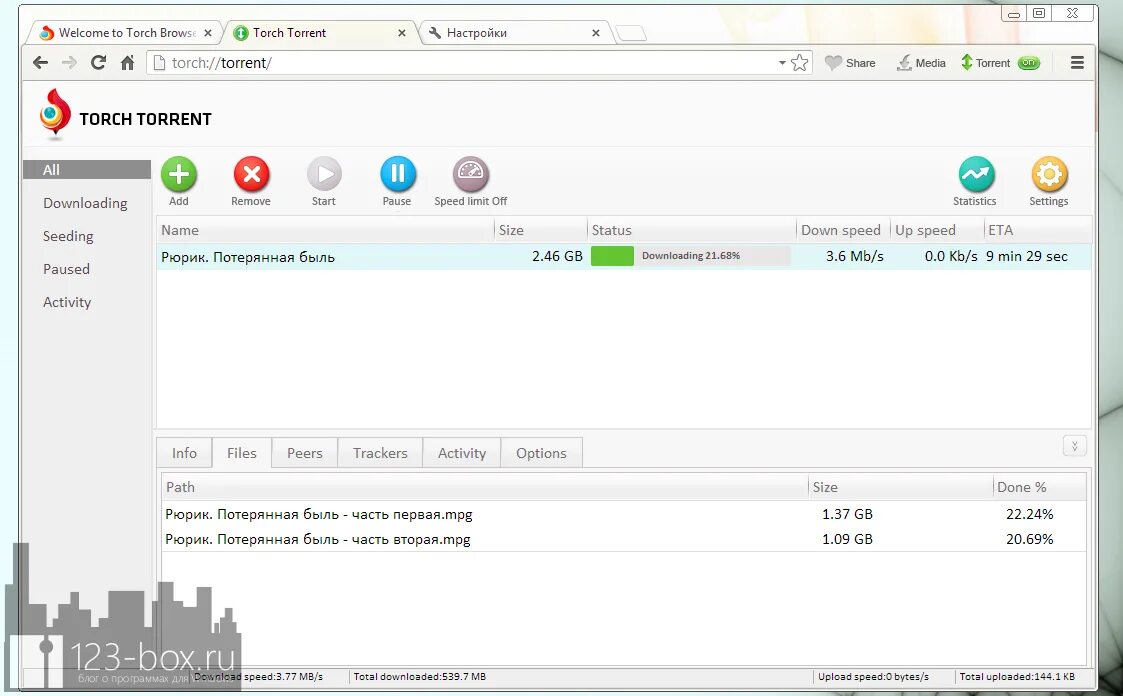Click the 20.69% done value
Image resolution: width=1123 pixels, height=696 pixels.
point(1030,539)
